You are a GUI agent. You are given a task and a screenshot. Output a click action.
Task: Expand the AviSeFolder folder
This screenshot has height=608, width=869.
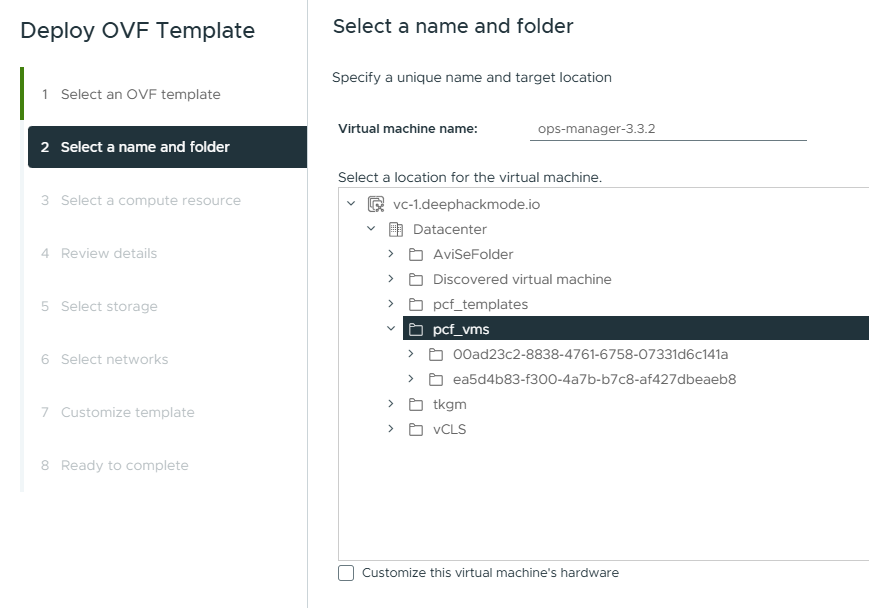391,253
